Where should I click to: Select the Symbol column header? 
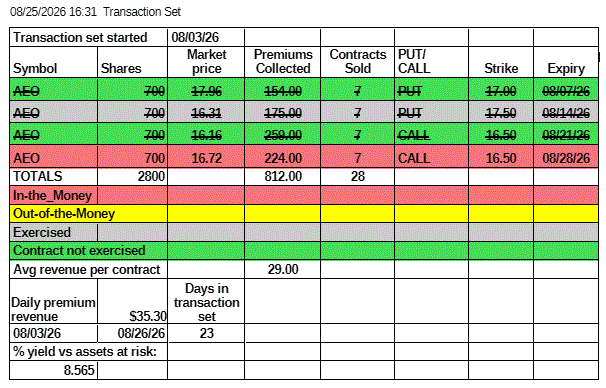54,62
